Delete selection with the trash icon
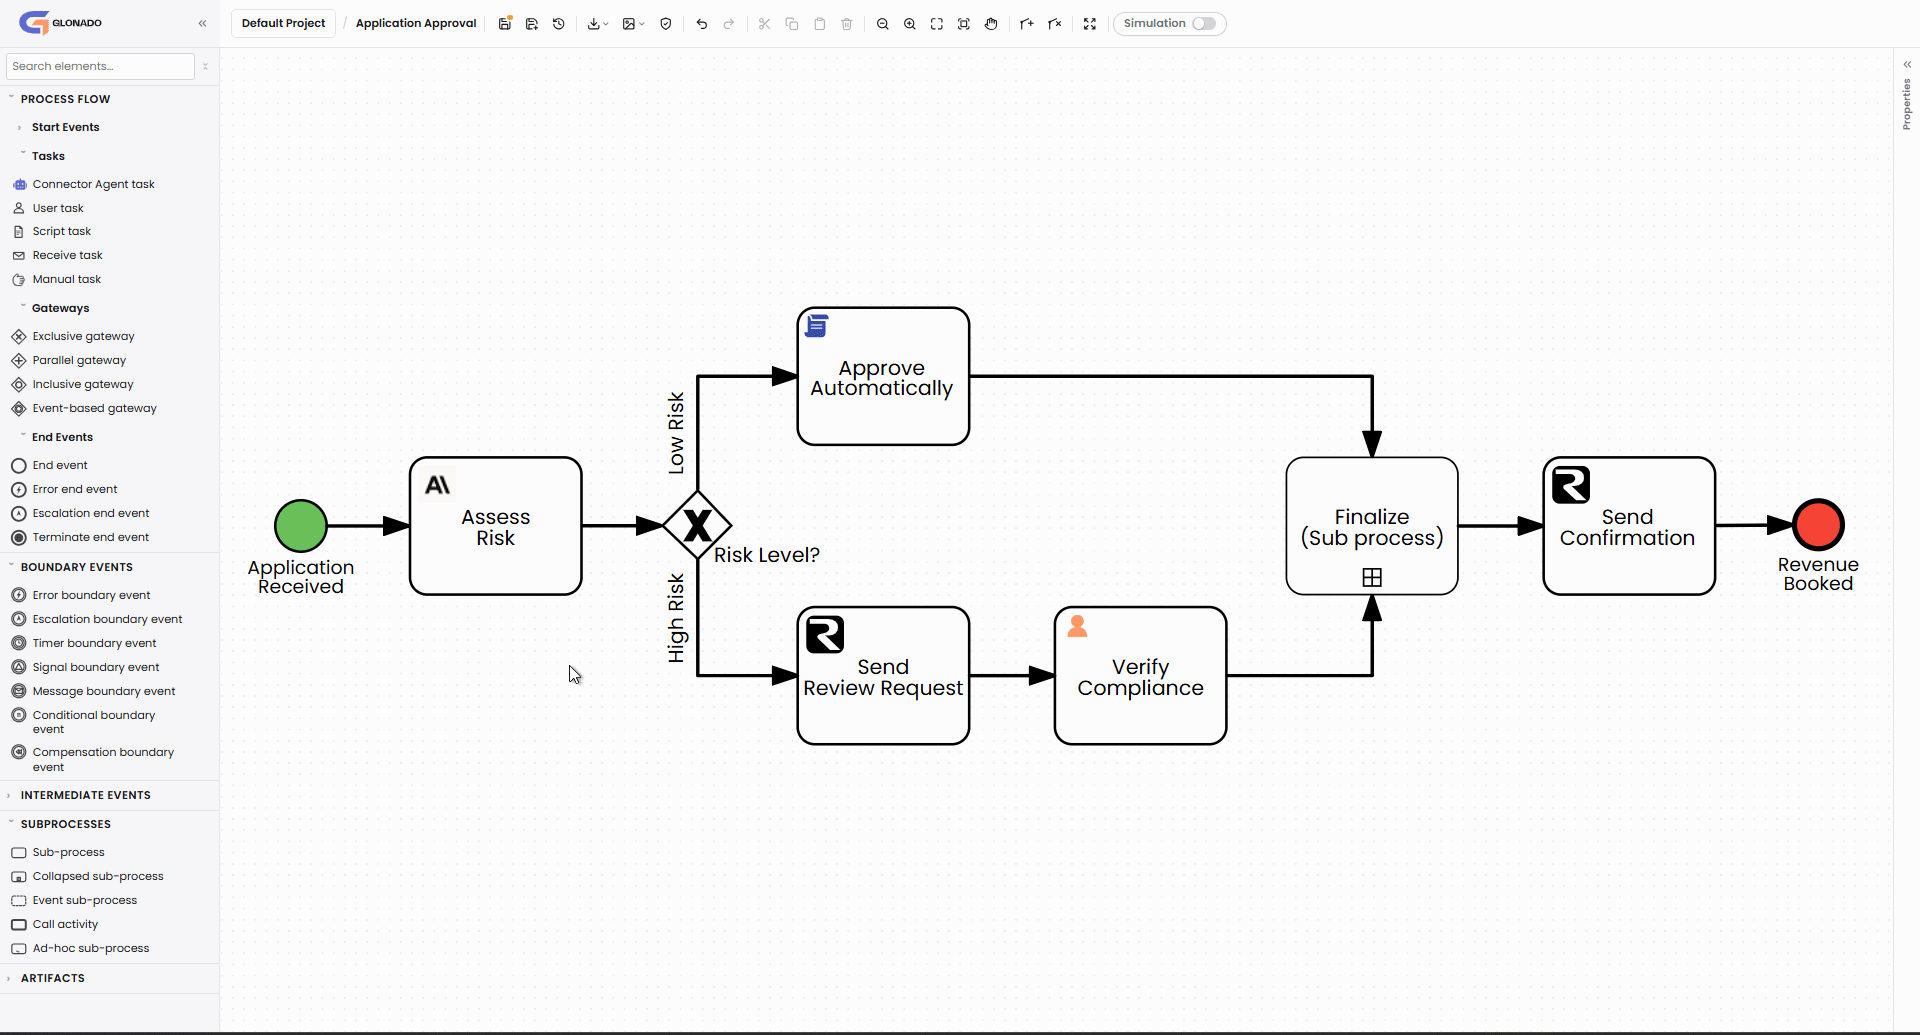This screenshot has height=1035, width=1920. [847, 23]
